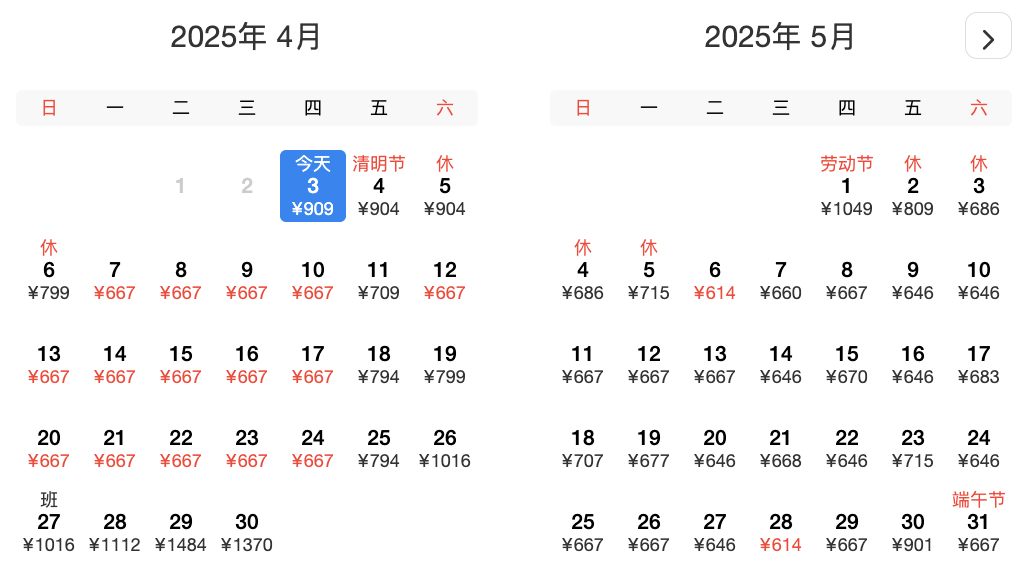This screenshot has width=1022, height=568.
Task: Choose April 13 priced ¥667
Action: click(49, 365)
